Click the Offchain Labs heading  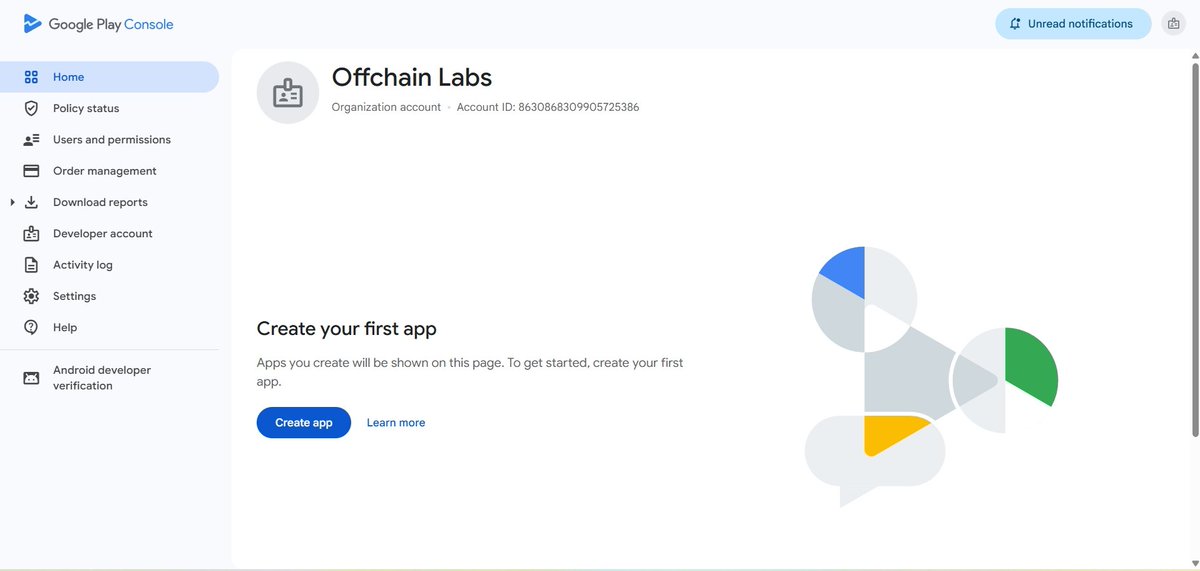[x=412, y=77]
